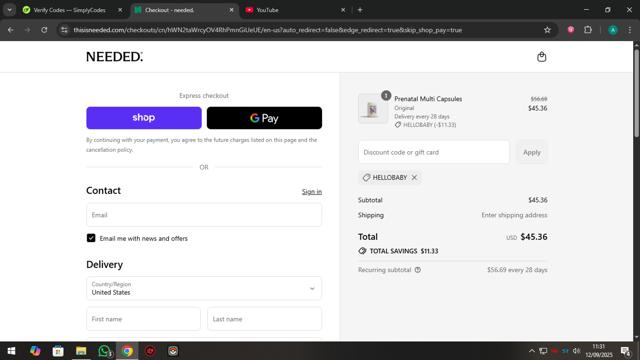Open the Windows Start menu
This screenshot has width=640, height=360.
[11, 351]
